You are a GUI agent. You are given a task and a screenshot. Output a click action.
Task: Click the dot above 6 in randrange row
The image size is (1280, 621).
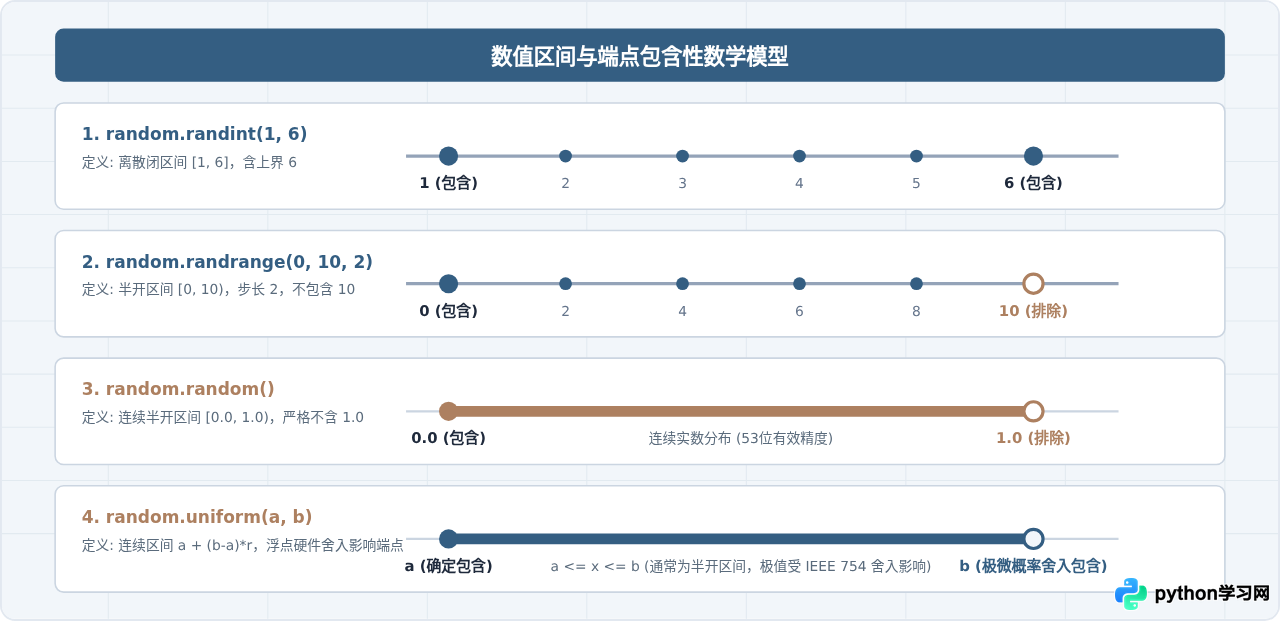pyautogui.click(x=799, y=284)
